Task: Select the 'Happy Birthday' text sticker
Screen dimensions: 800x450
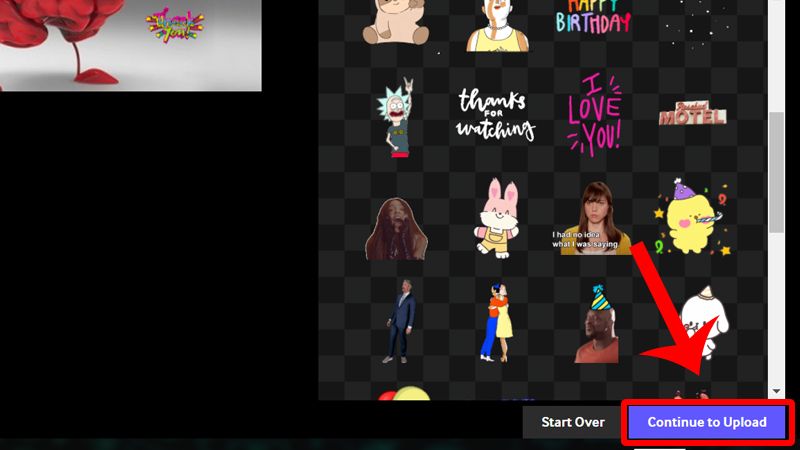Action: click(593, 18)
